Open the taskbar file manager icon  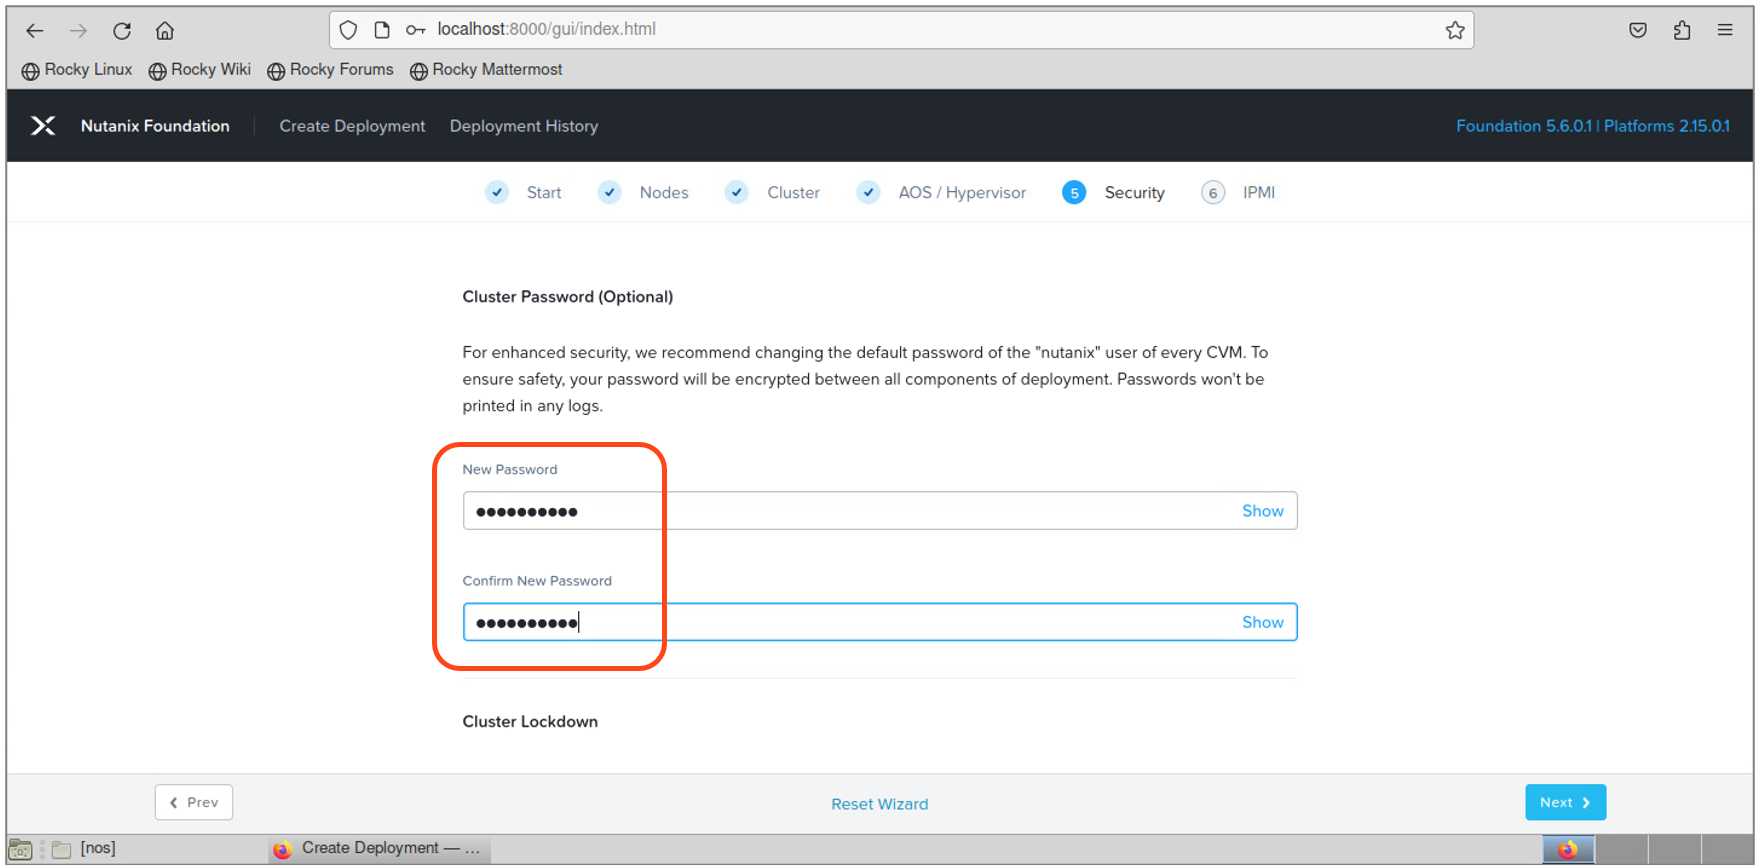pyautogui.click(x=20, y=849)
